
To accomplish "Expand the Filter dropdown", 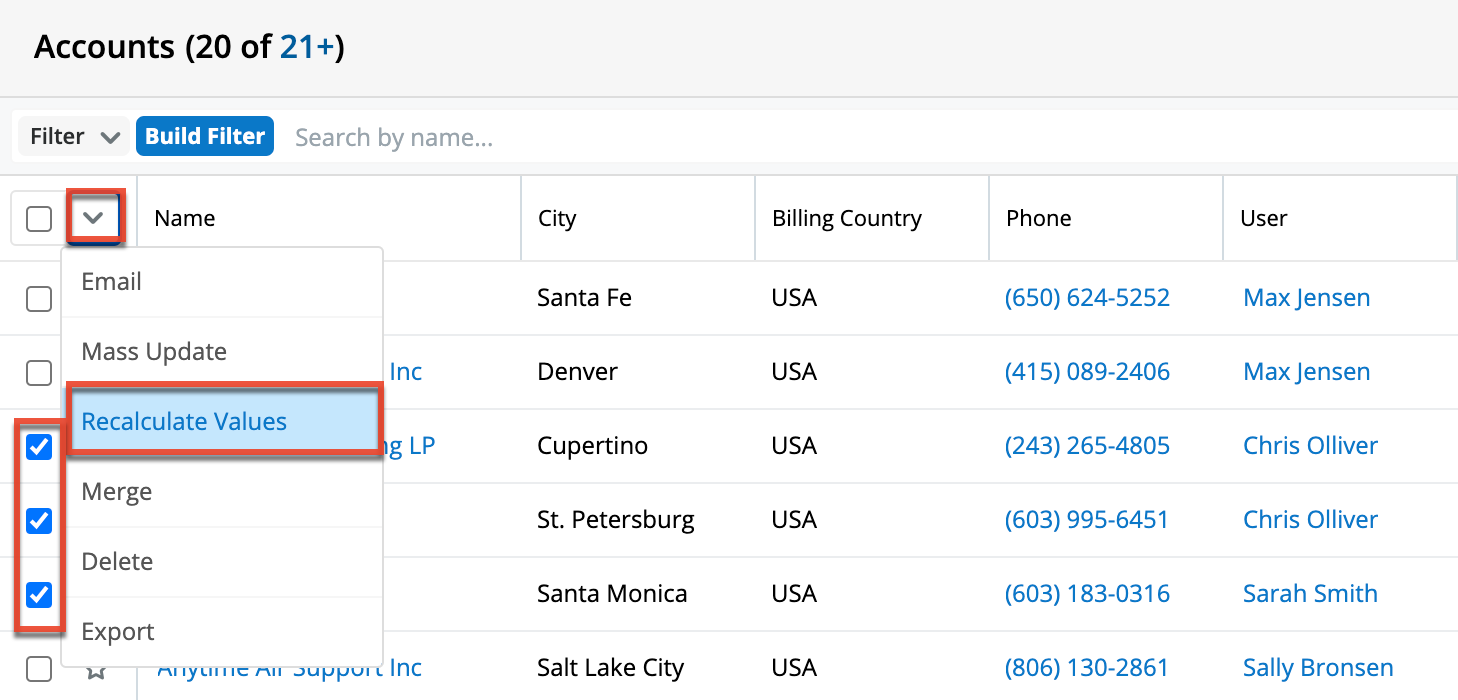I will pyautogui.click(x=74, y=137).
